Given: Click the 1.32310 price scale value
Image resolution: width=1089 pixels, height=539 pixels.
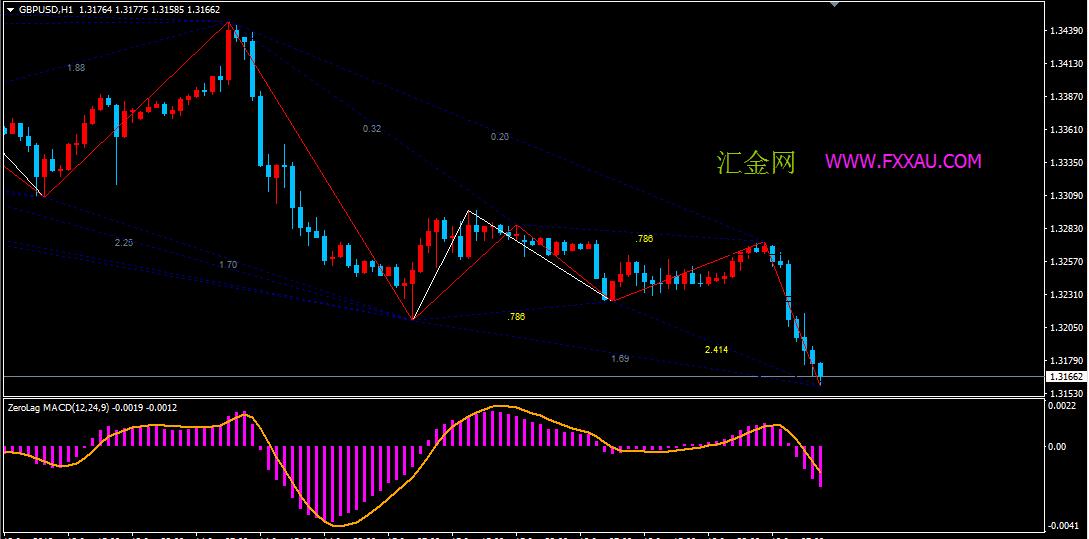Looking at the screenshot, I should (x=1065, y=295).
